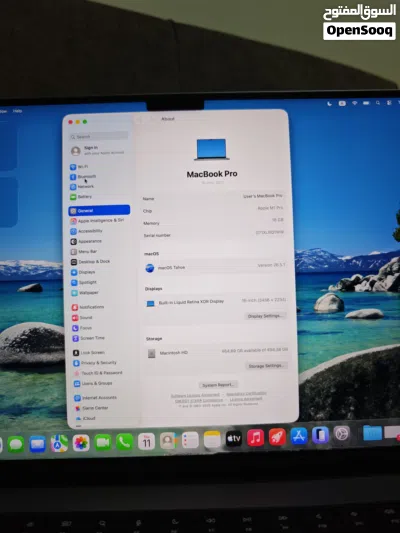Open the Software License Agreement link
The width and height of the screenshot is (400, 533).
pos(195,395)
